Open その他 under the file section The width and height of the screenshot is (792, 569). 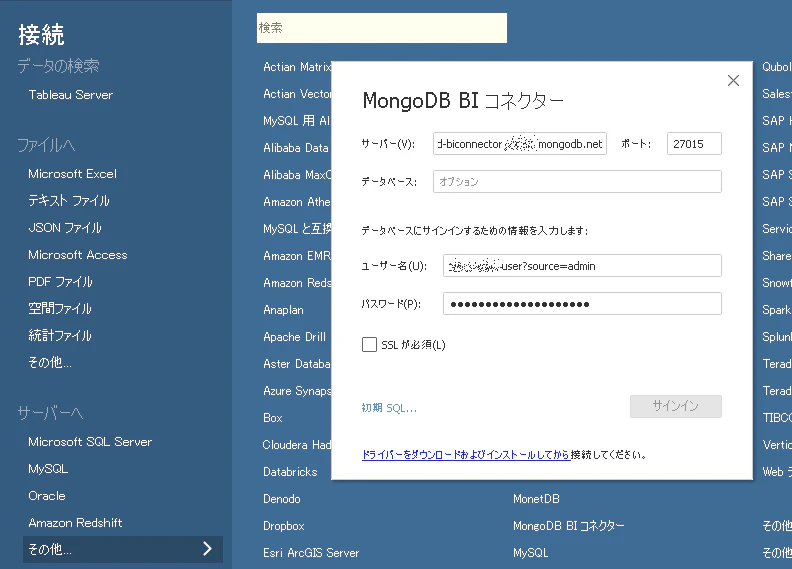coord(50,363)
